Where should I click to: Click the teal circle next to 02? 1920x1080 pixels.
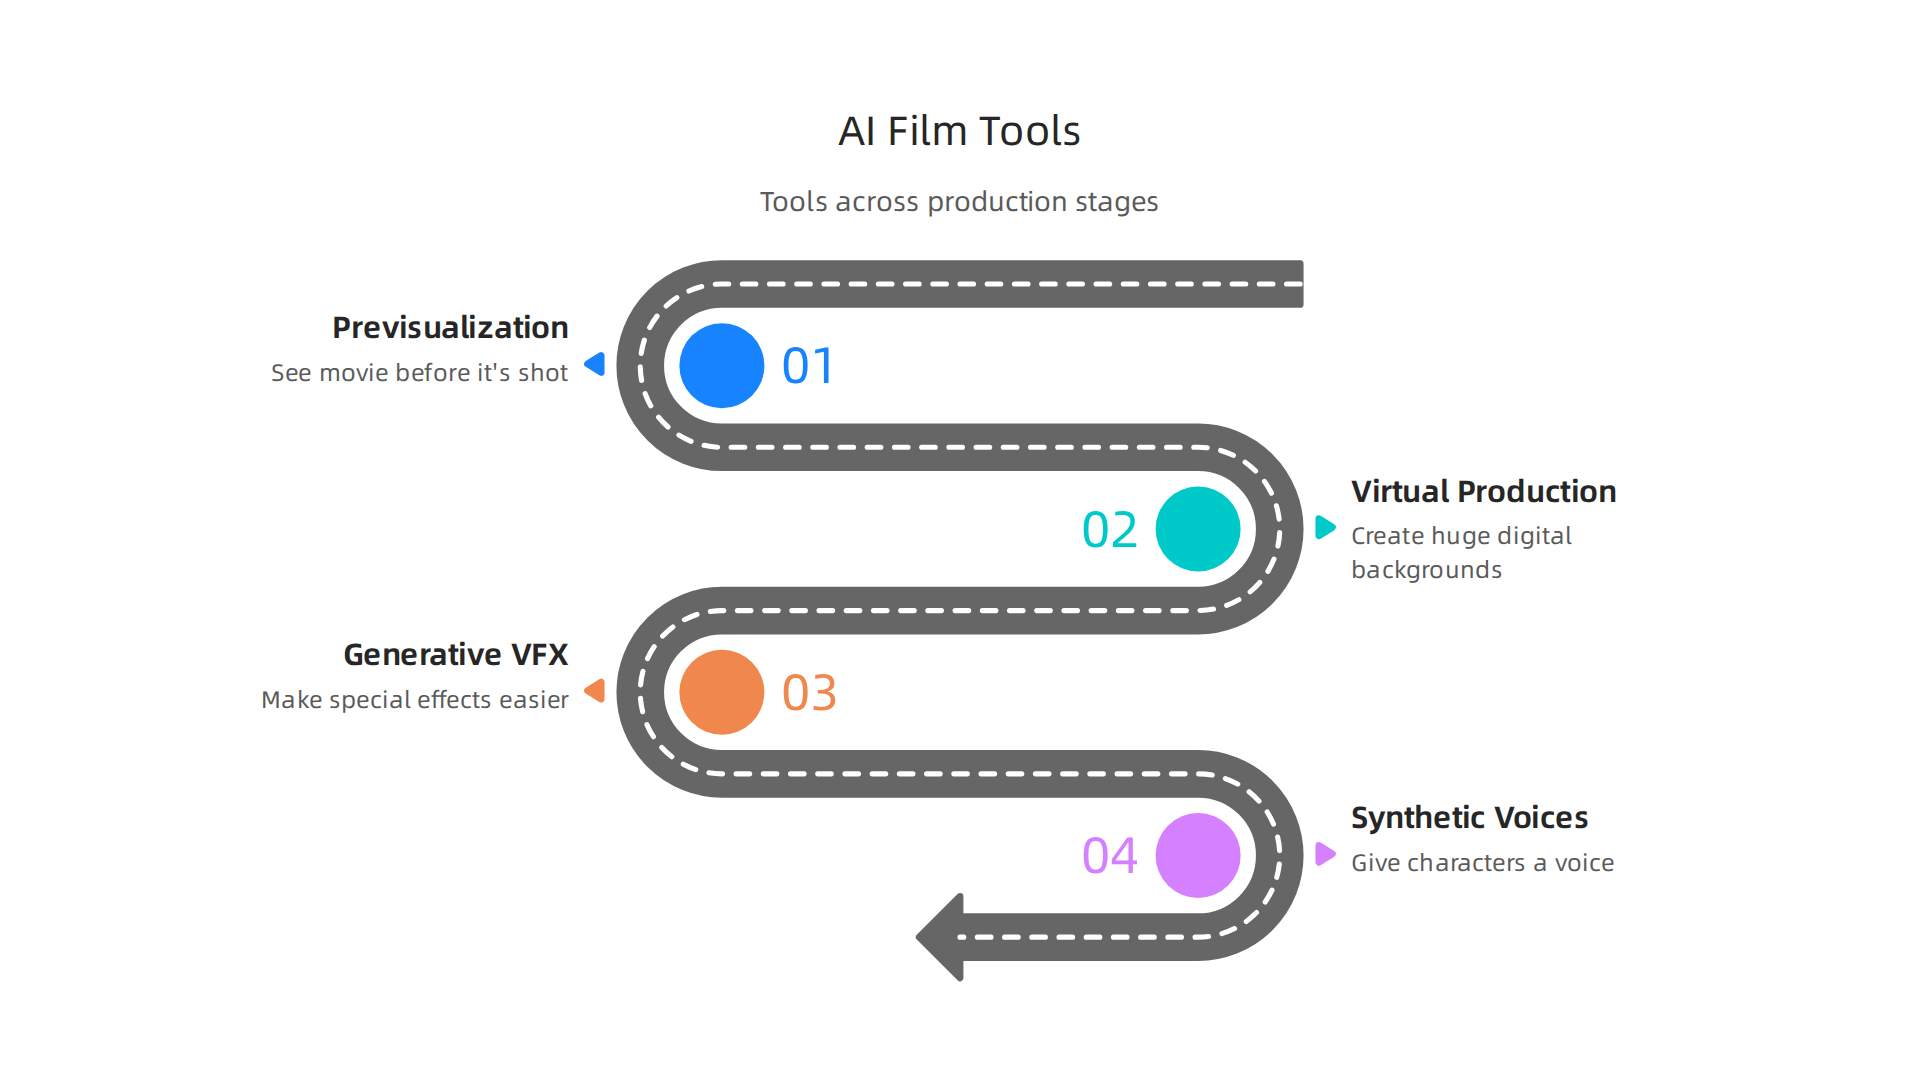coord(1198,529)
